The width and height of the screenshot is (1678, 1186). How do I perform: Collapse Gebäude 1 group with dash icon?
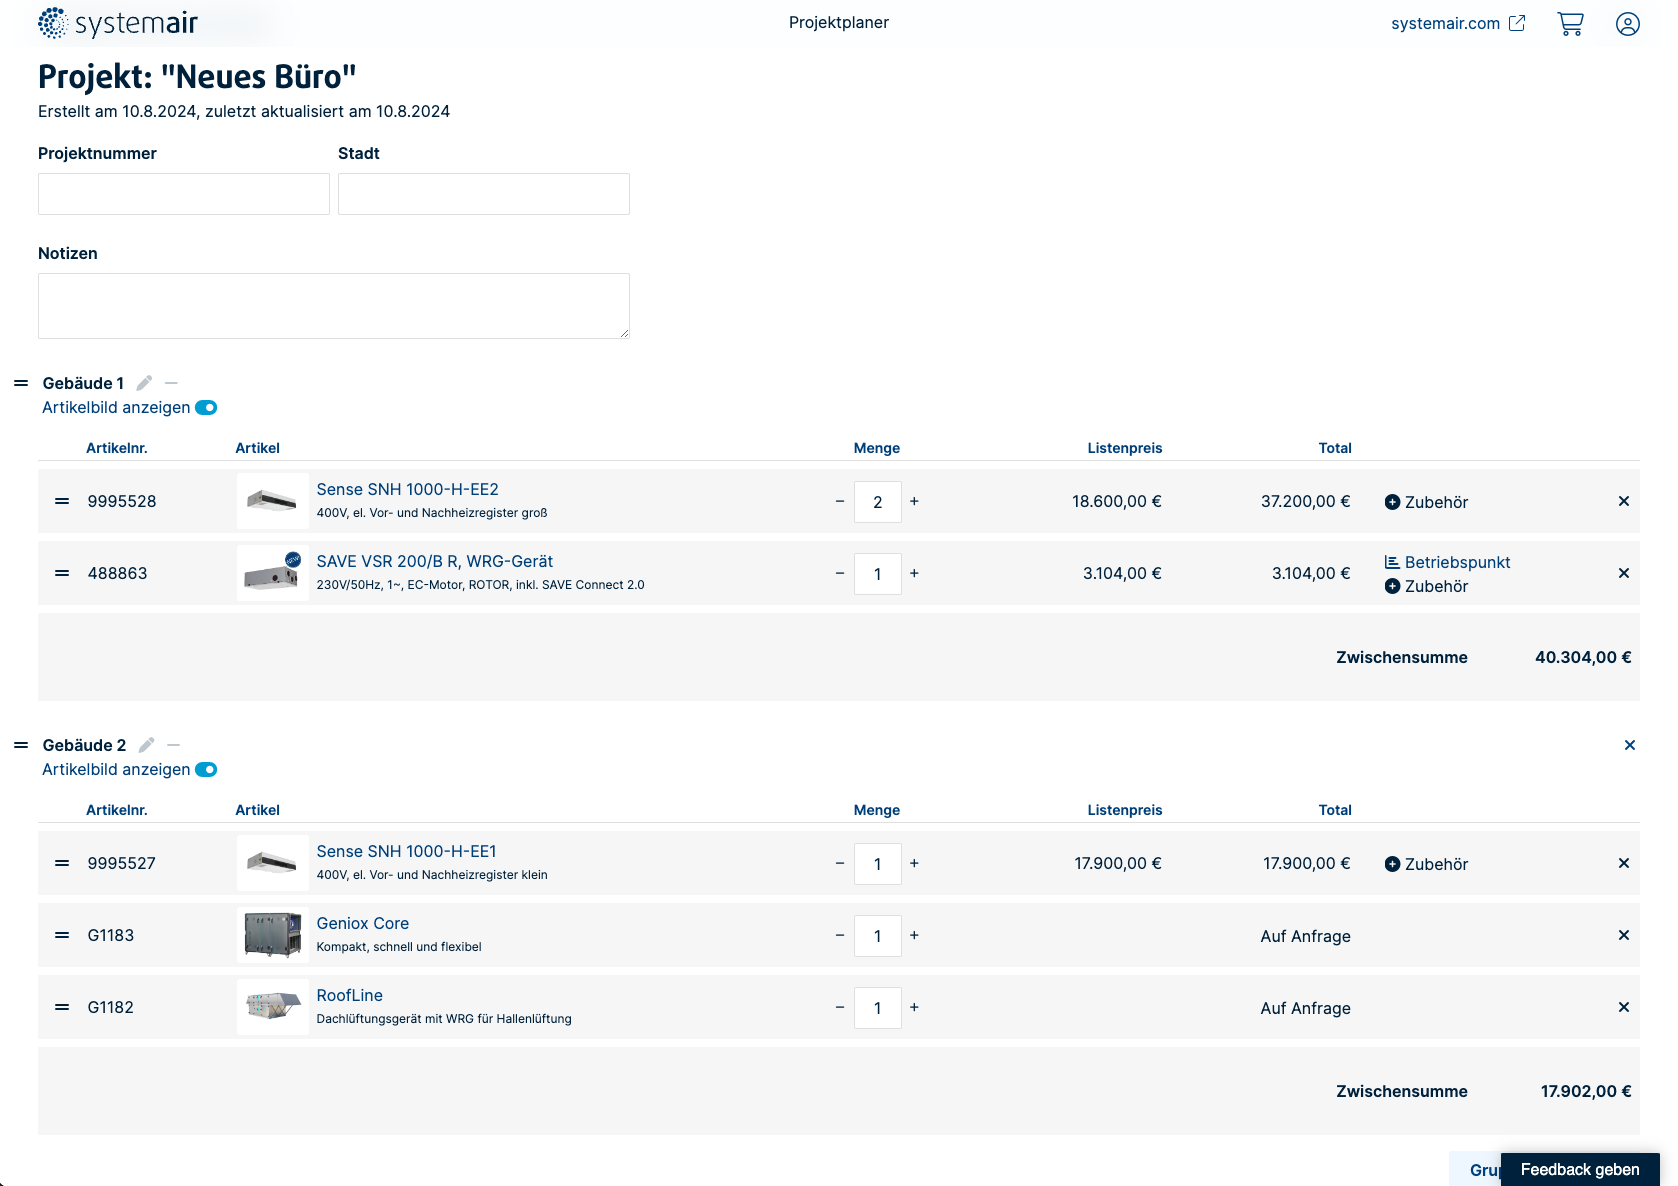(x=171, y=383)
